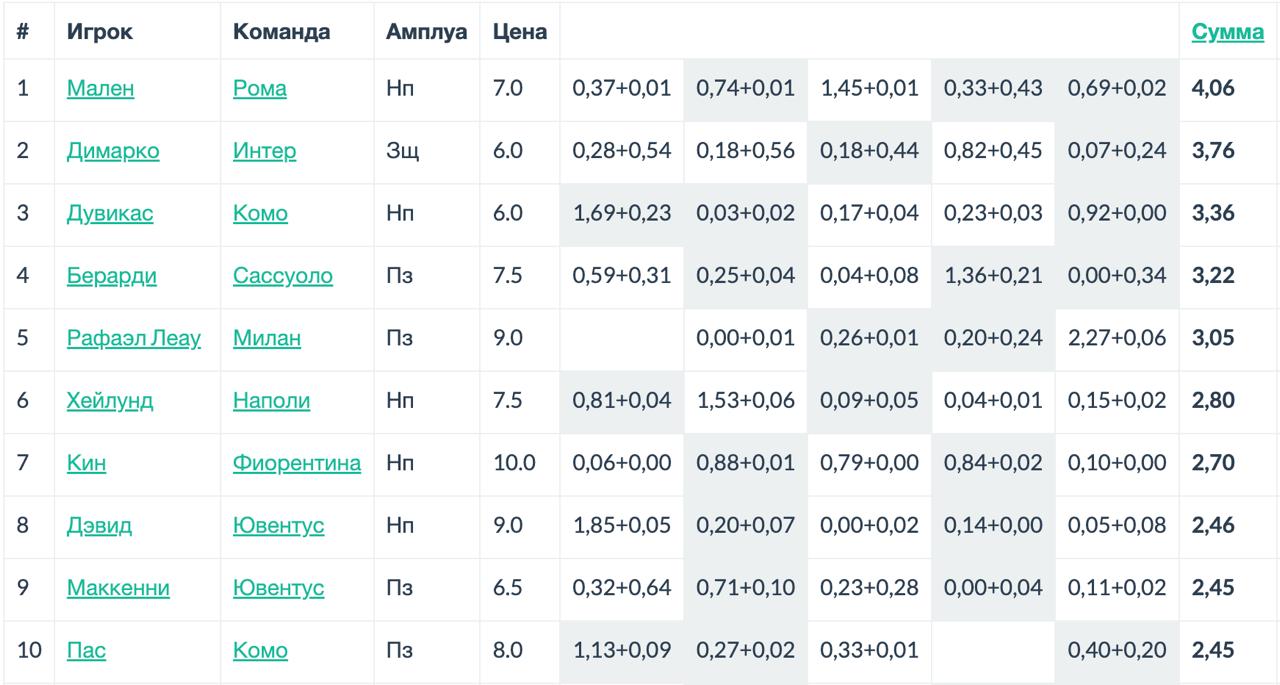
Task: Click the Цена column header
Action: 520,32
